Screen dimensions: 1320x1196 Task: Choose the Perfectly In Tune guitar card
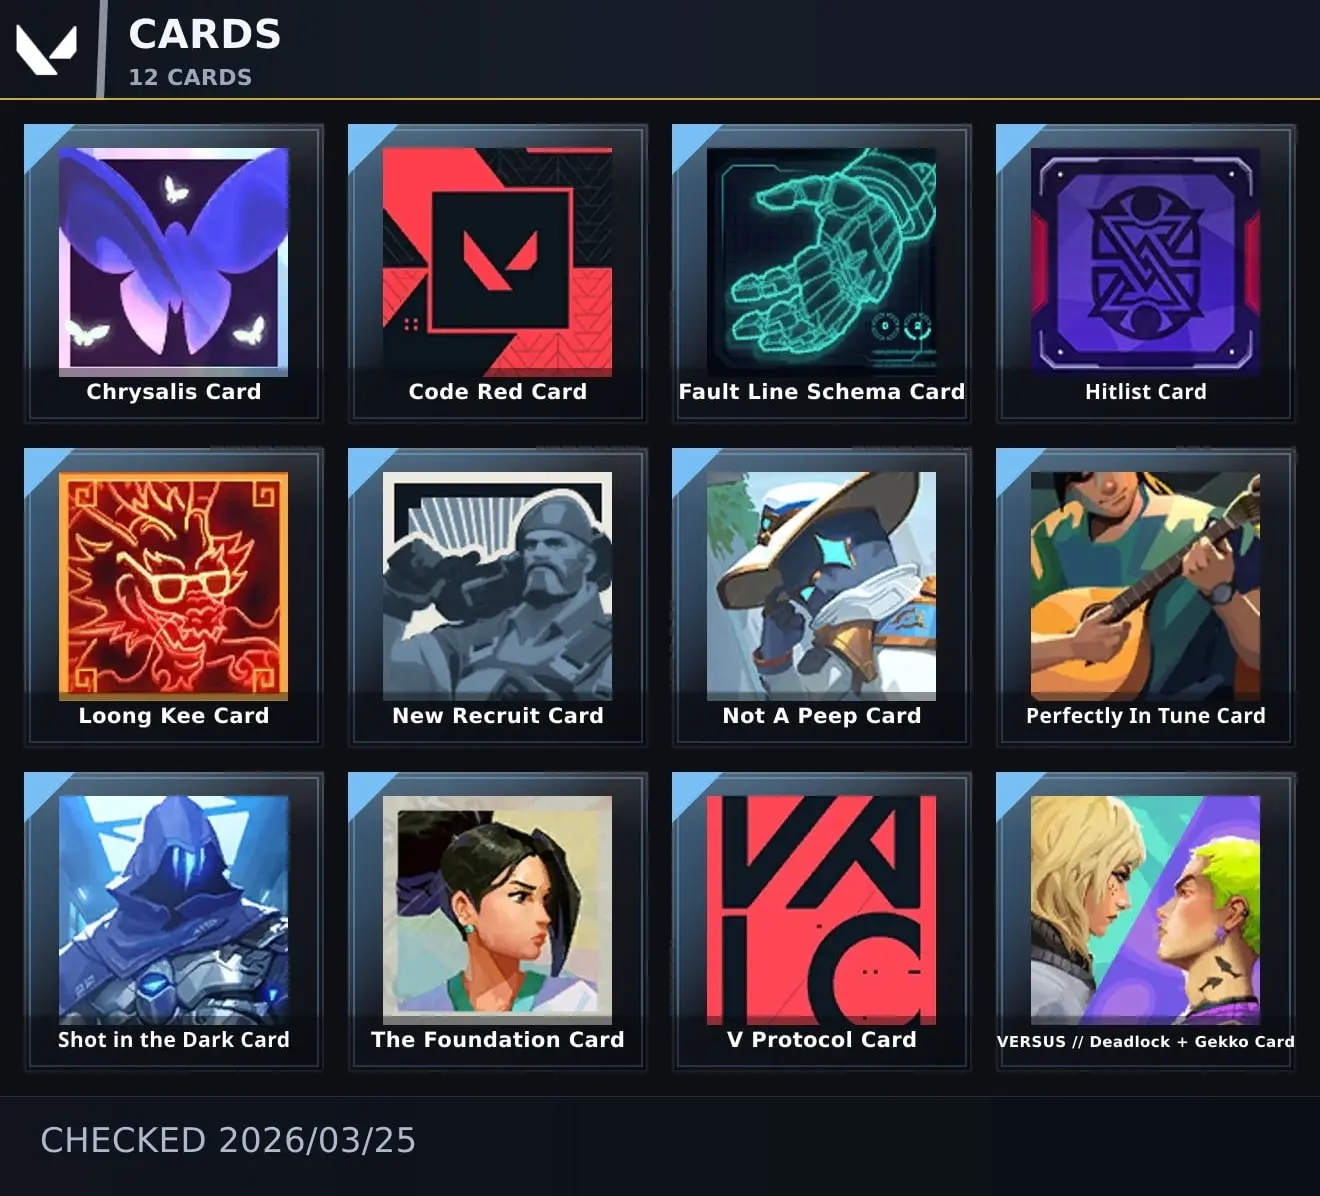[x=1145, y=586]
